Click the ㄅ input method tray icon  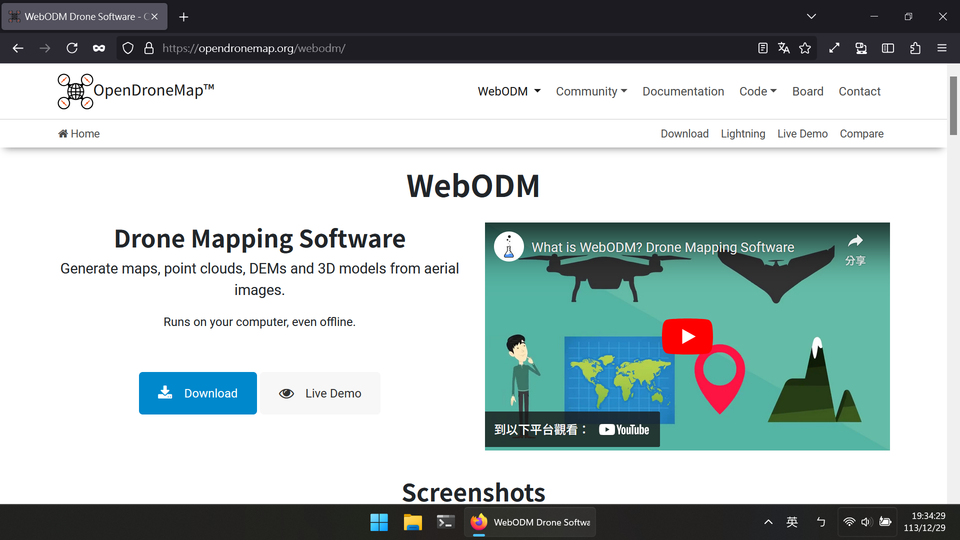(820, 522)
